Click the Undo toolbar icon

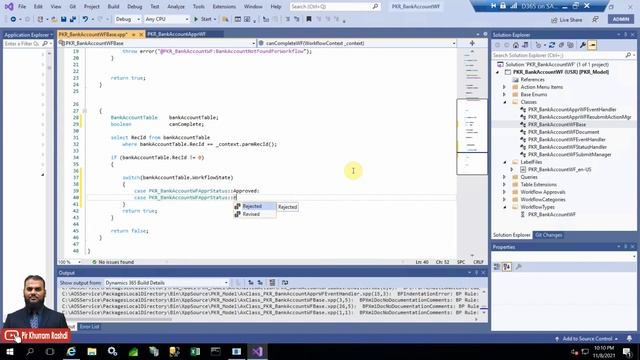85,19
